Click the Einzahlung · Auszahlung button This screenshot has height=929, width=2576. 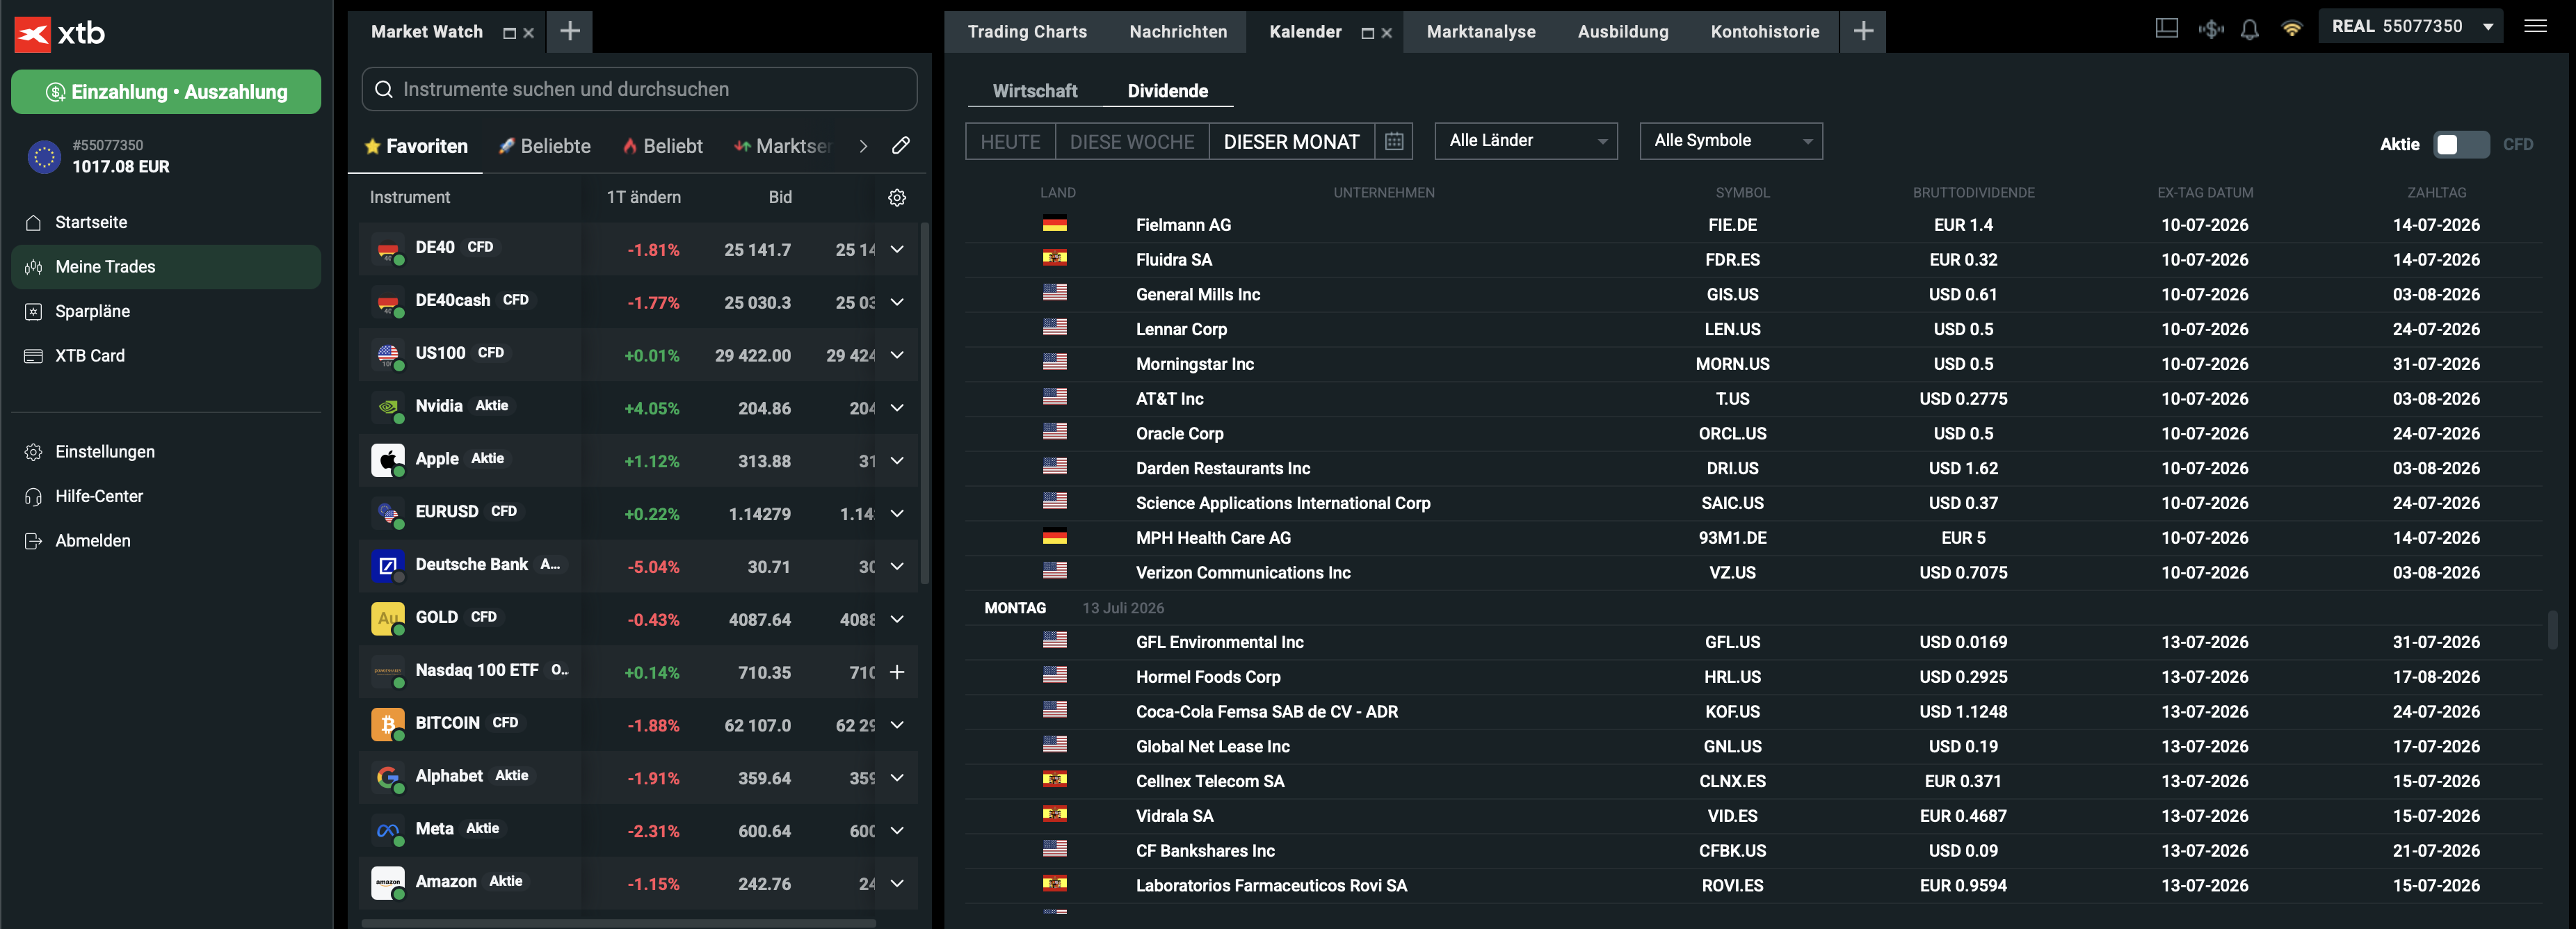point(166,92)
